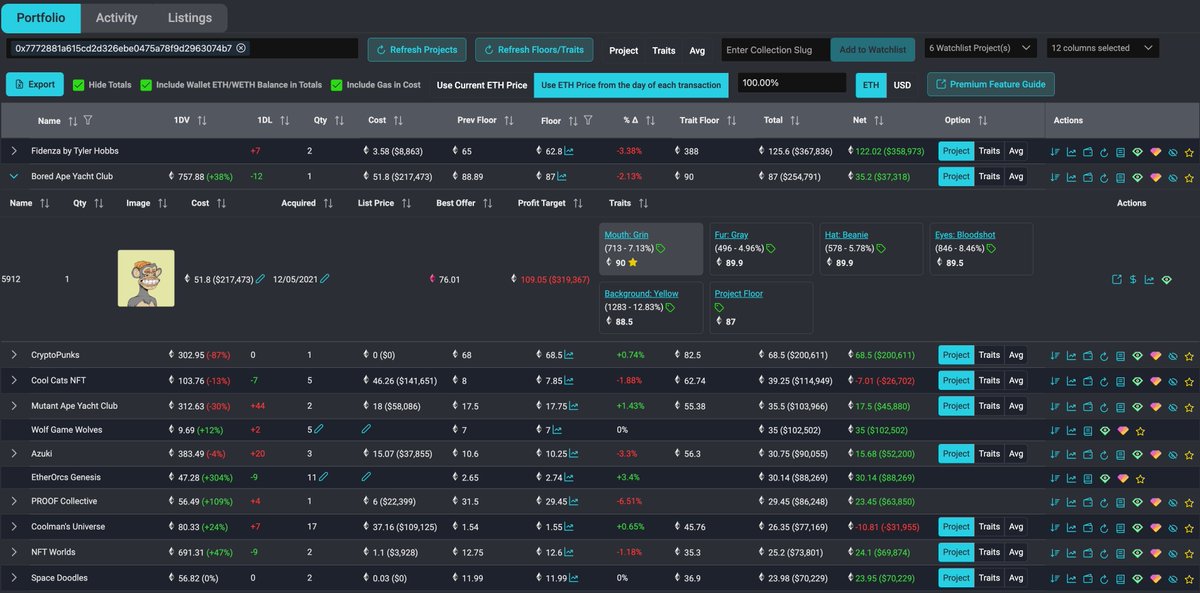Click hide (crossed eye) icon in CryptoPunks row
Screen dimensions: 1200x593
coord(1172,355)
